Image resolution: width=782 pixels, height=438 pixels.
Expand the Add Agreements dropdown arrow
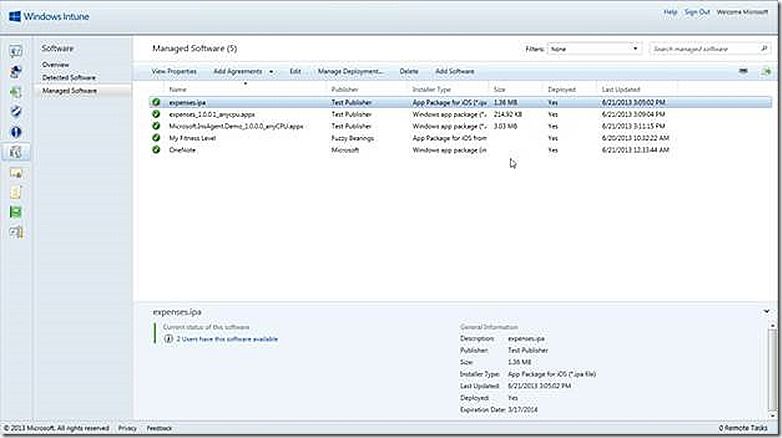pyautogui.click(x=271, y=72)
